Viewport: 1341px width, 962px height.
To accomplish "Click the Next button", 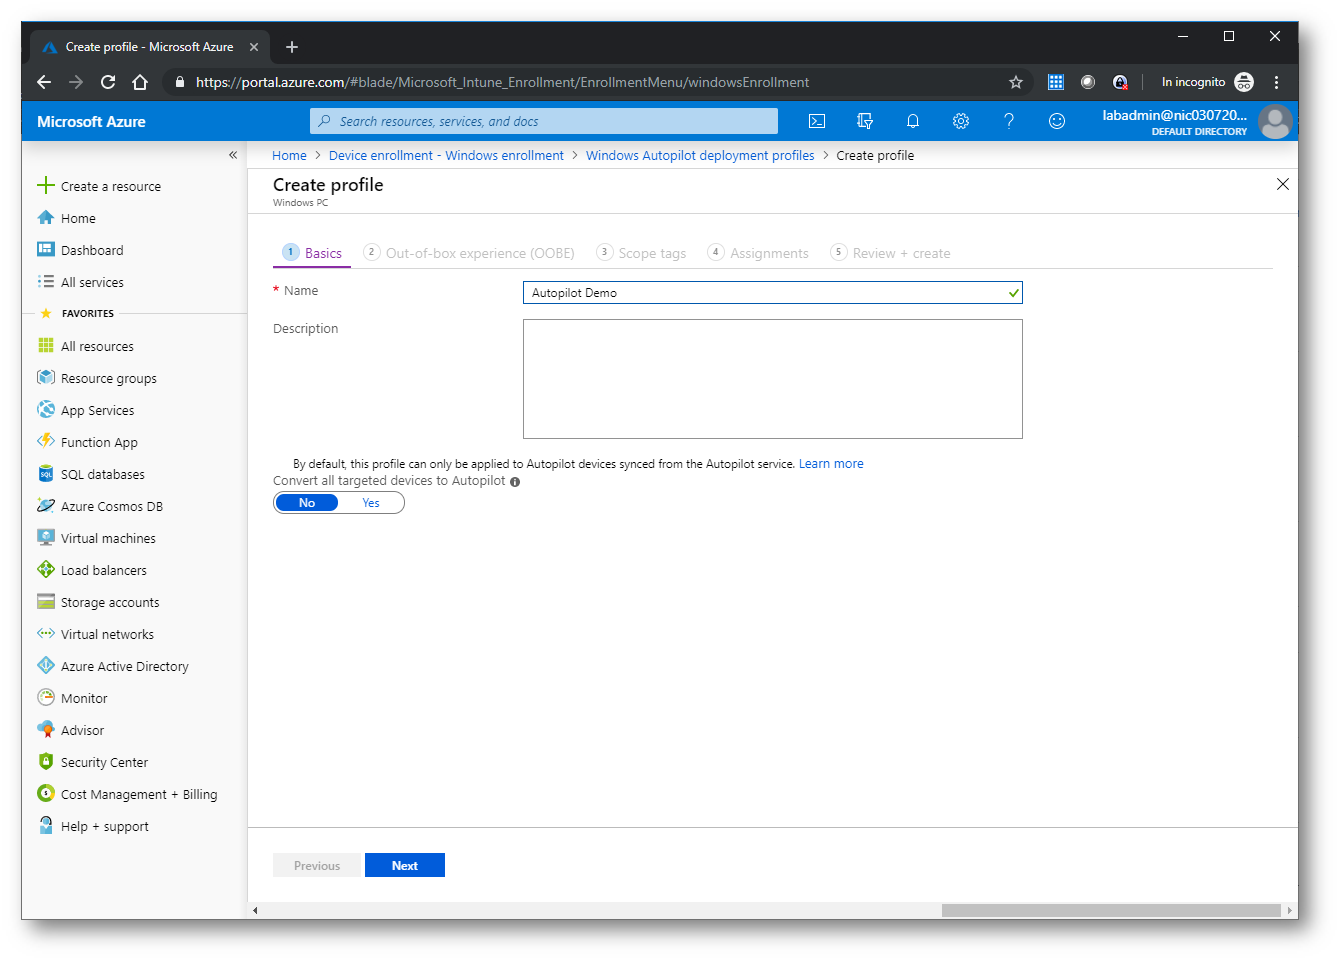I will point(405,866).
